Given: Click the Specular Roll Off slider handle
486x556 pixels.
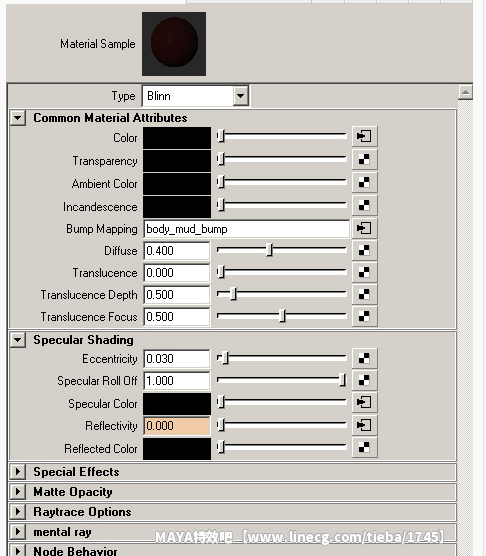Looking at the screenshot, I should (342, 380).
